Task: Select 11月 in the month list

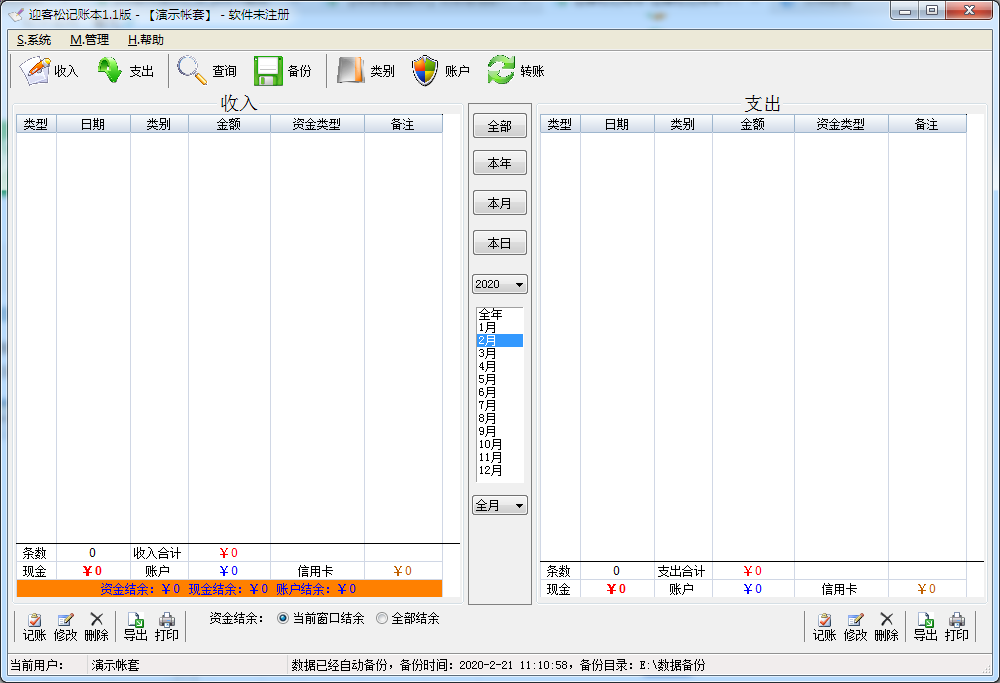Action: (x=500, y=457)
